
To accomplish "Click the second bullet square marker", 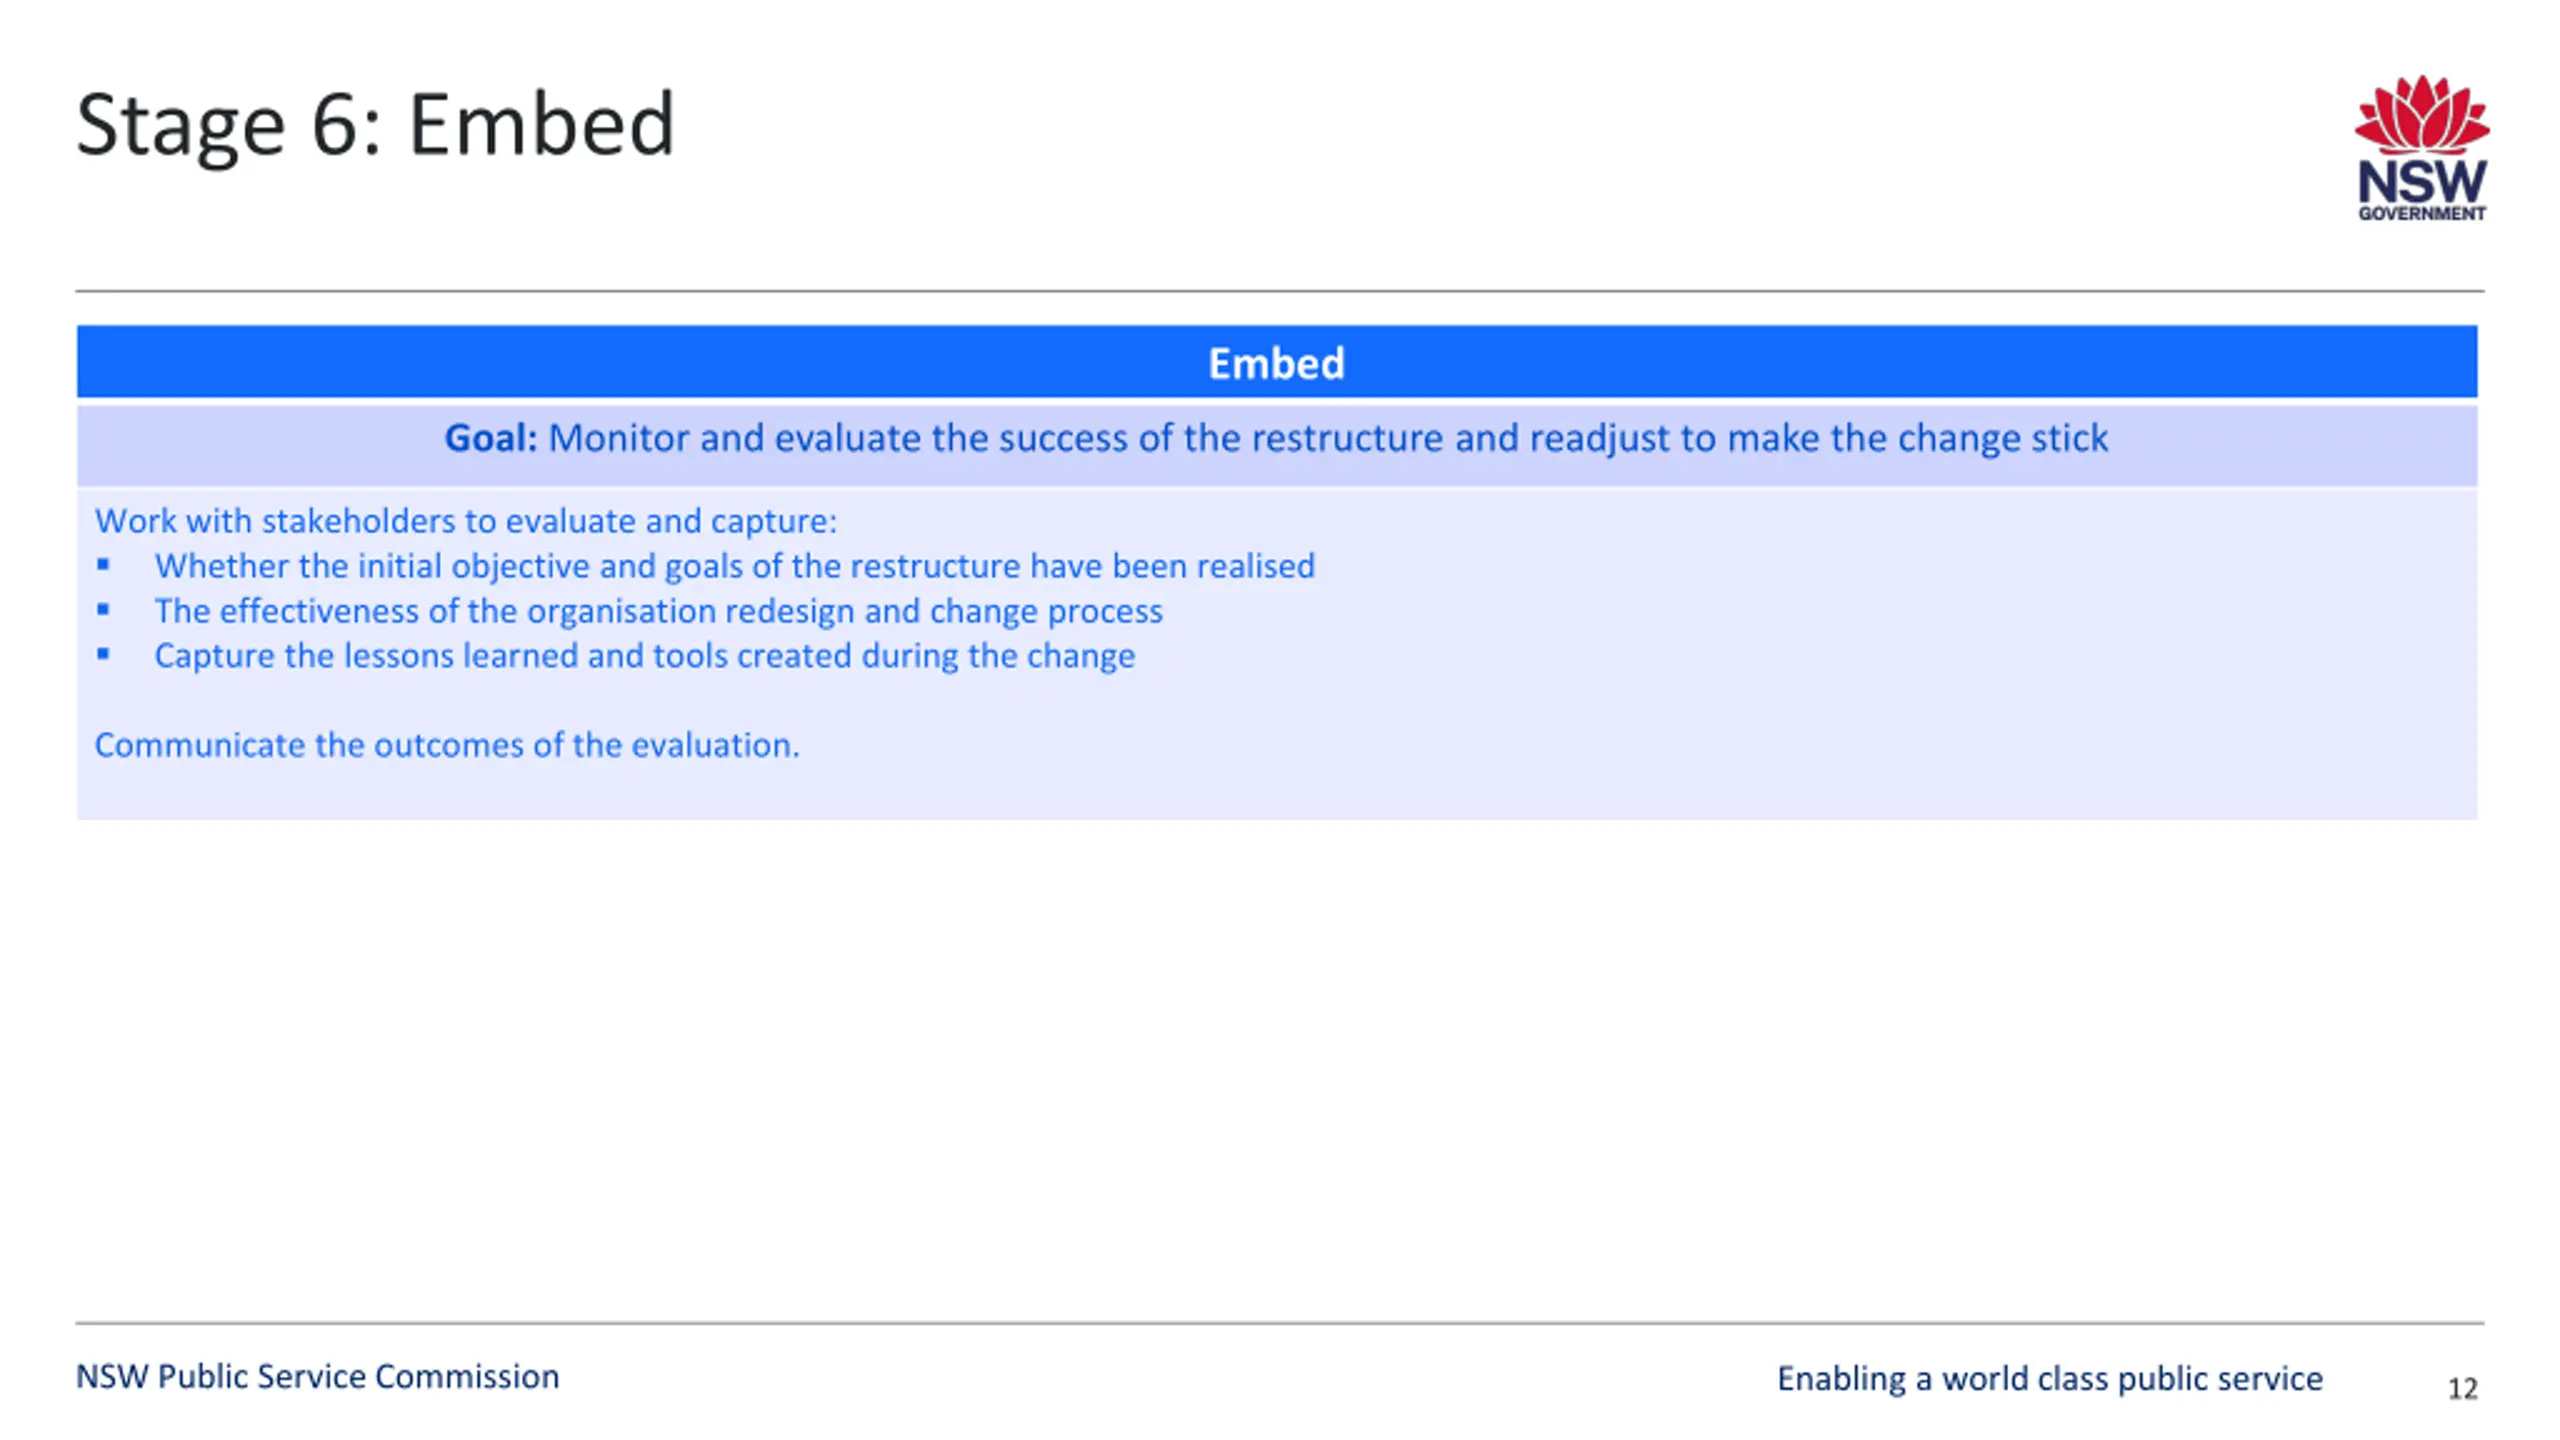I will [x=103, y=609].
